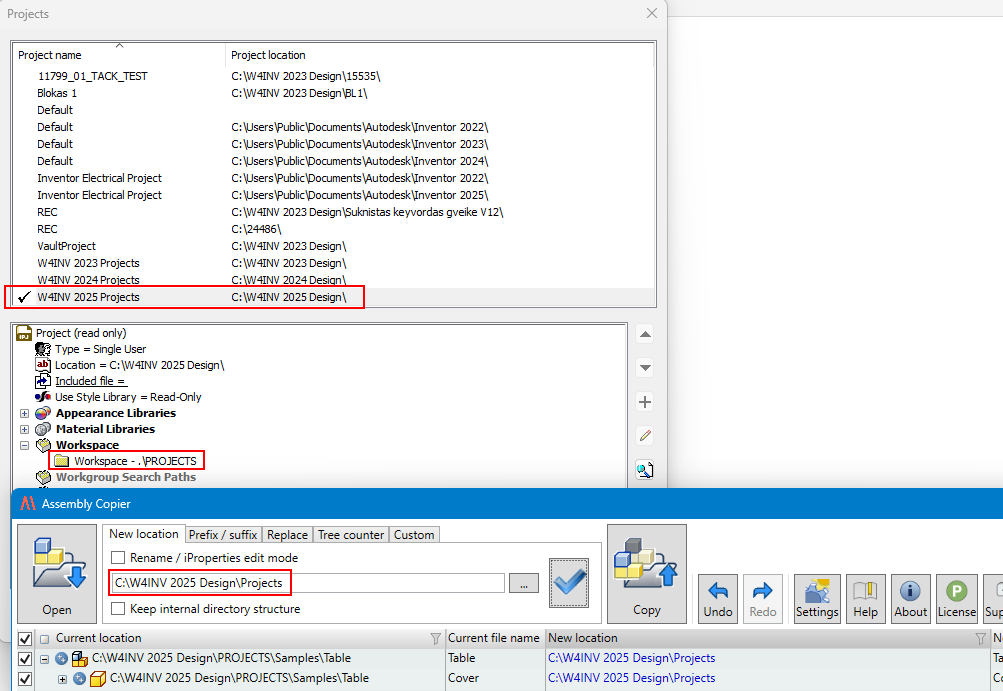Toggle the small checkbox beside Current location header
Viewport: 1003px width, 691px height.
(x=45, y=639)
